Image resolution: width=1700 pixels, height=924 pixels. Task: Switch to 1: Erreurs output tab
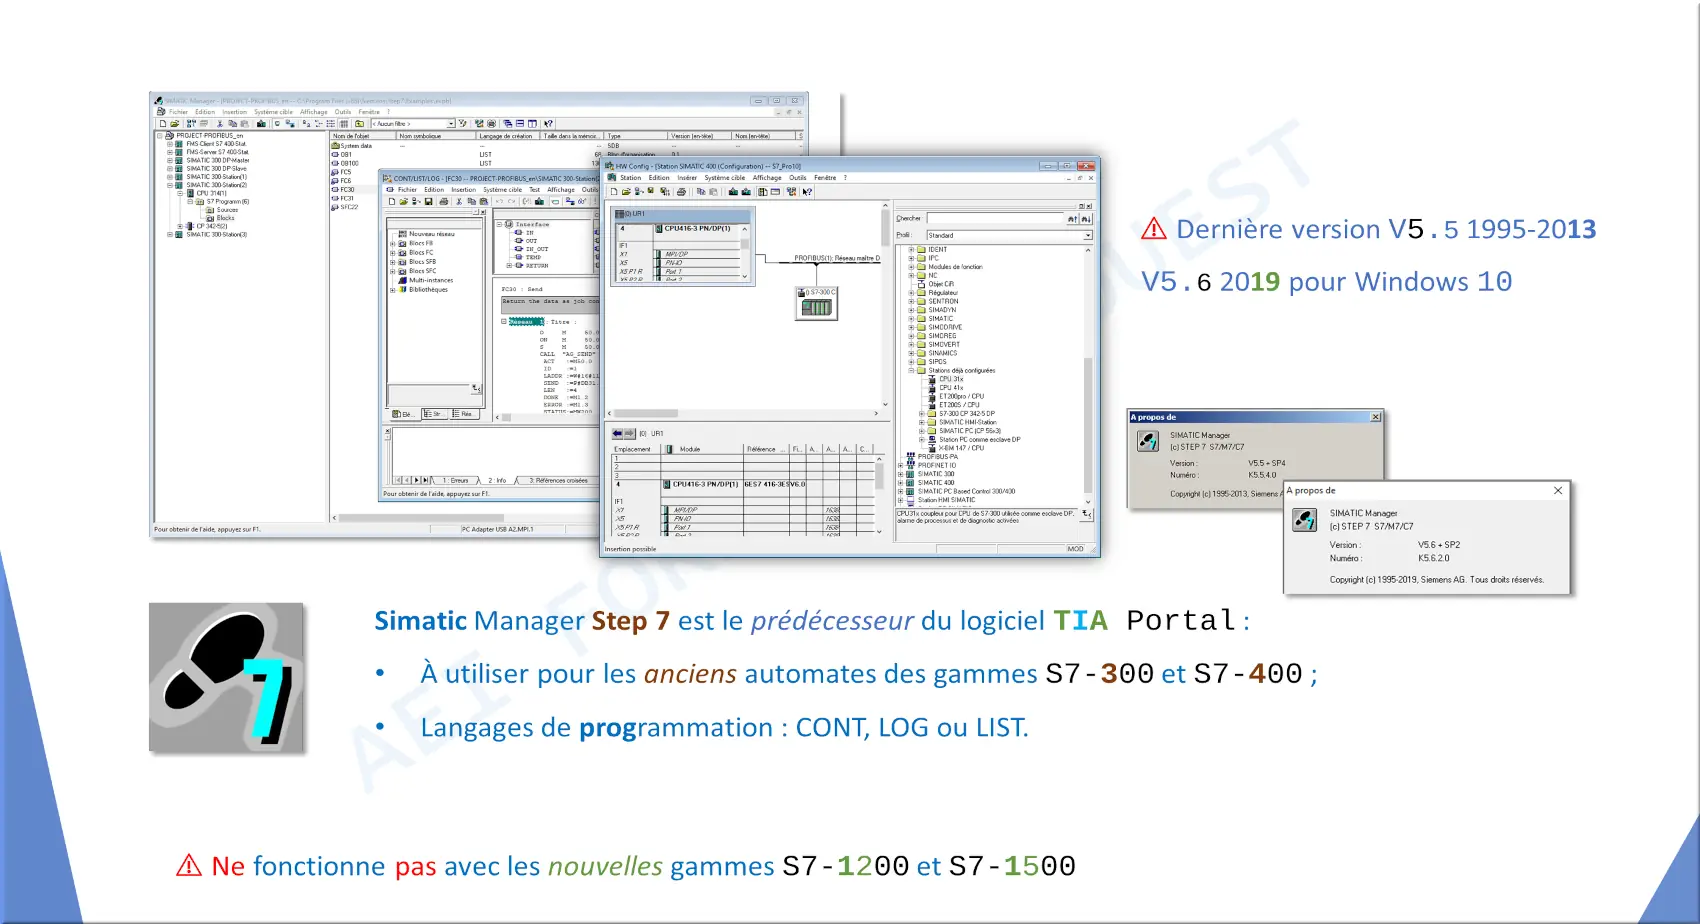(x=456, y=481)
